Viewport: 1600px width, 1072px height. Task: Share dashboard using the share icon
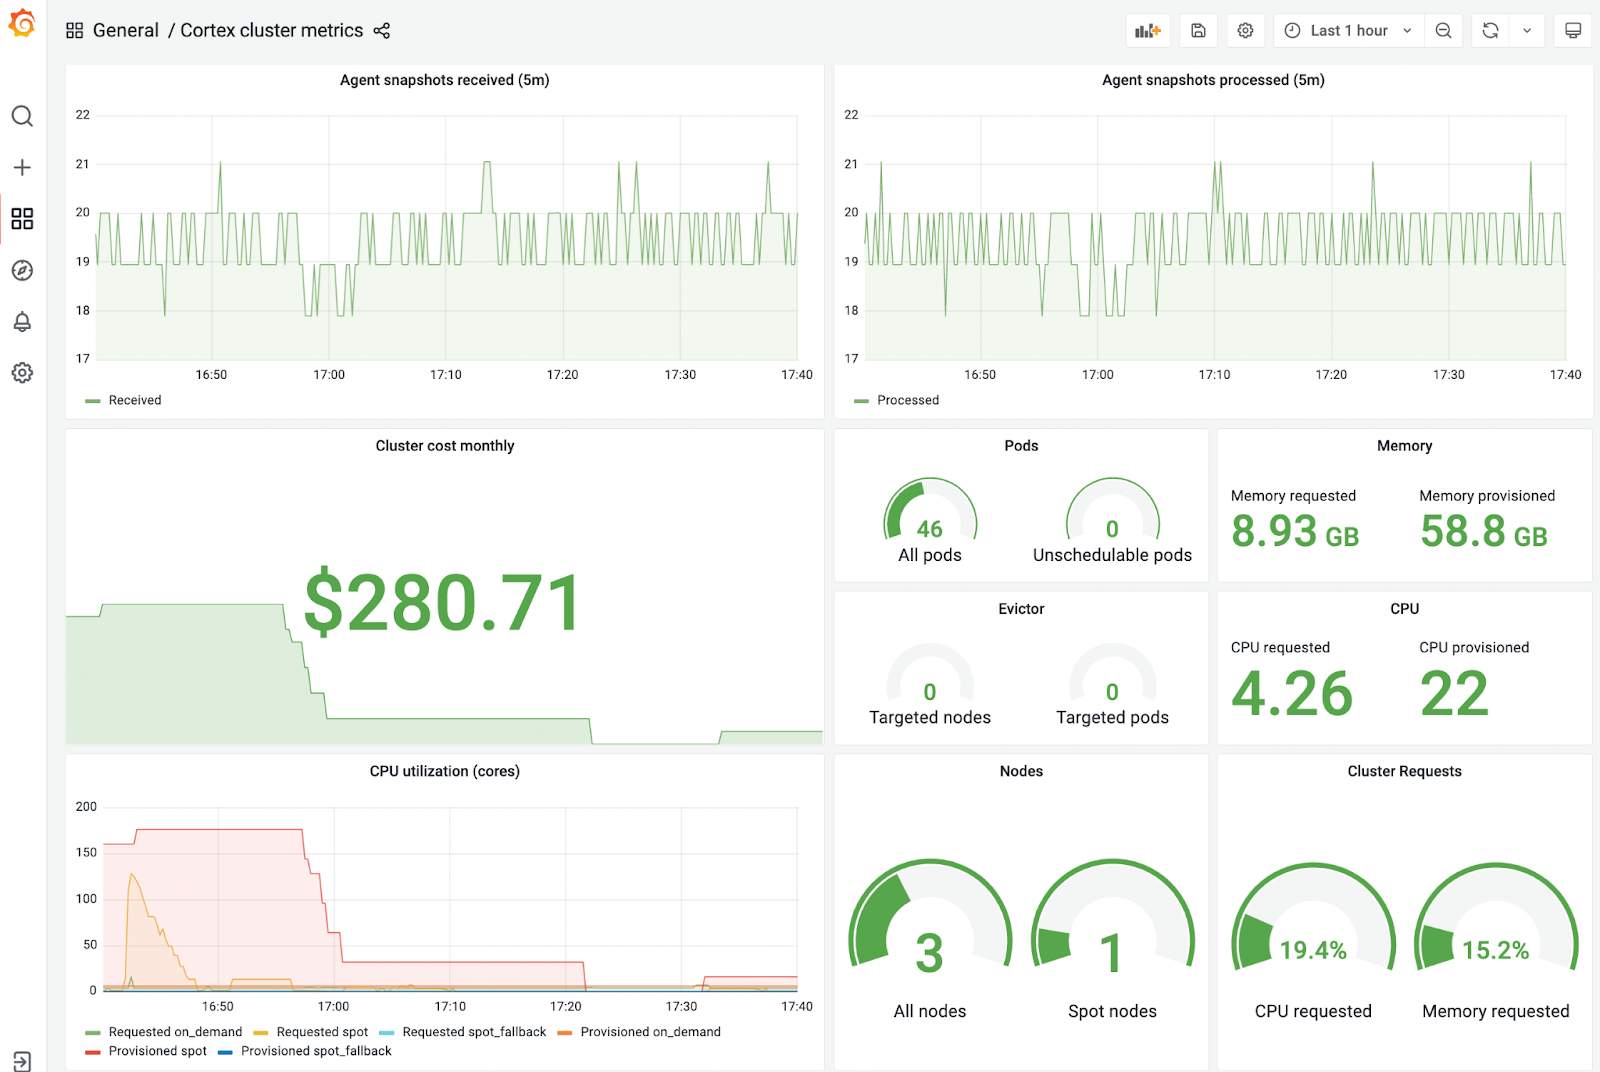coord(381,31)
